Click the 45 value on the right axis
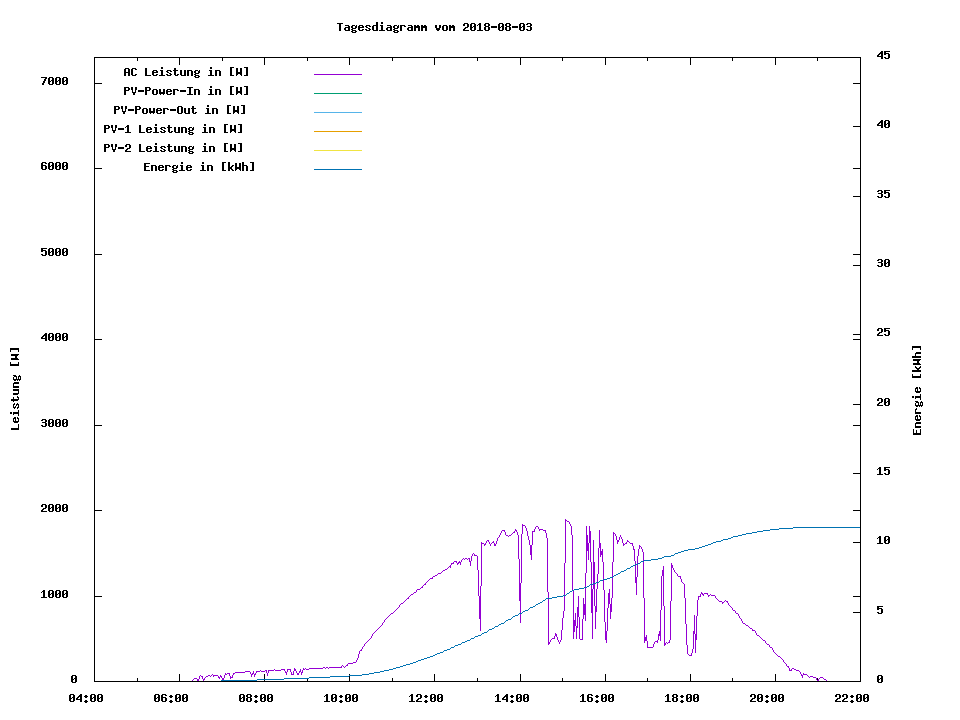This screenshot has width=960, height=720. (883, 55)
